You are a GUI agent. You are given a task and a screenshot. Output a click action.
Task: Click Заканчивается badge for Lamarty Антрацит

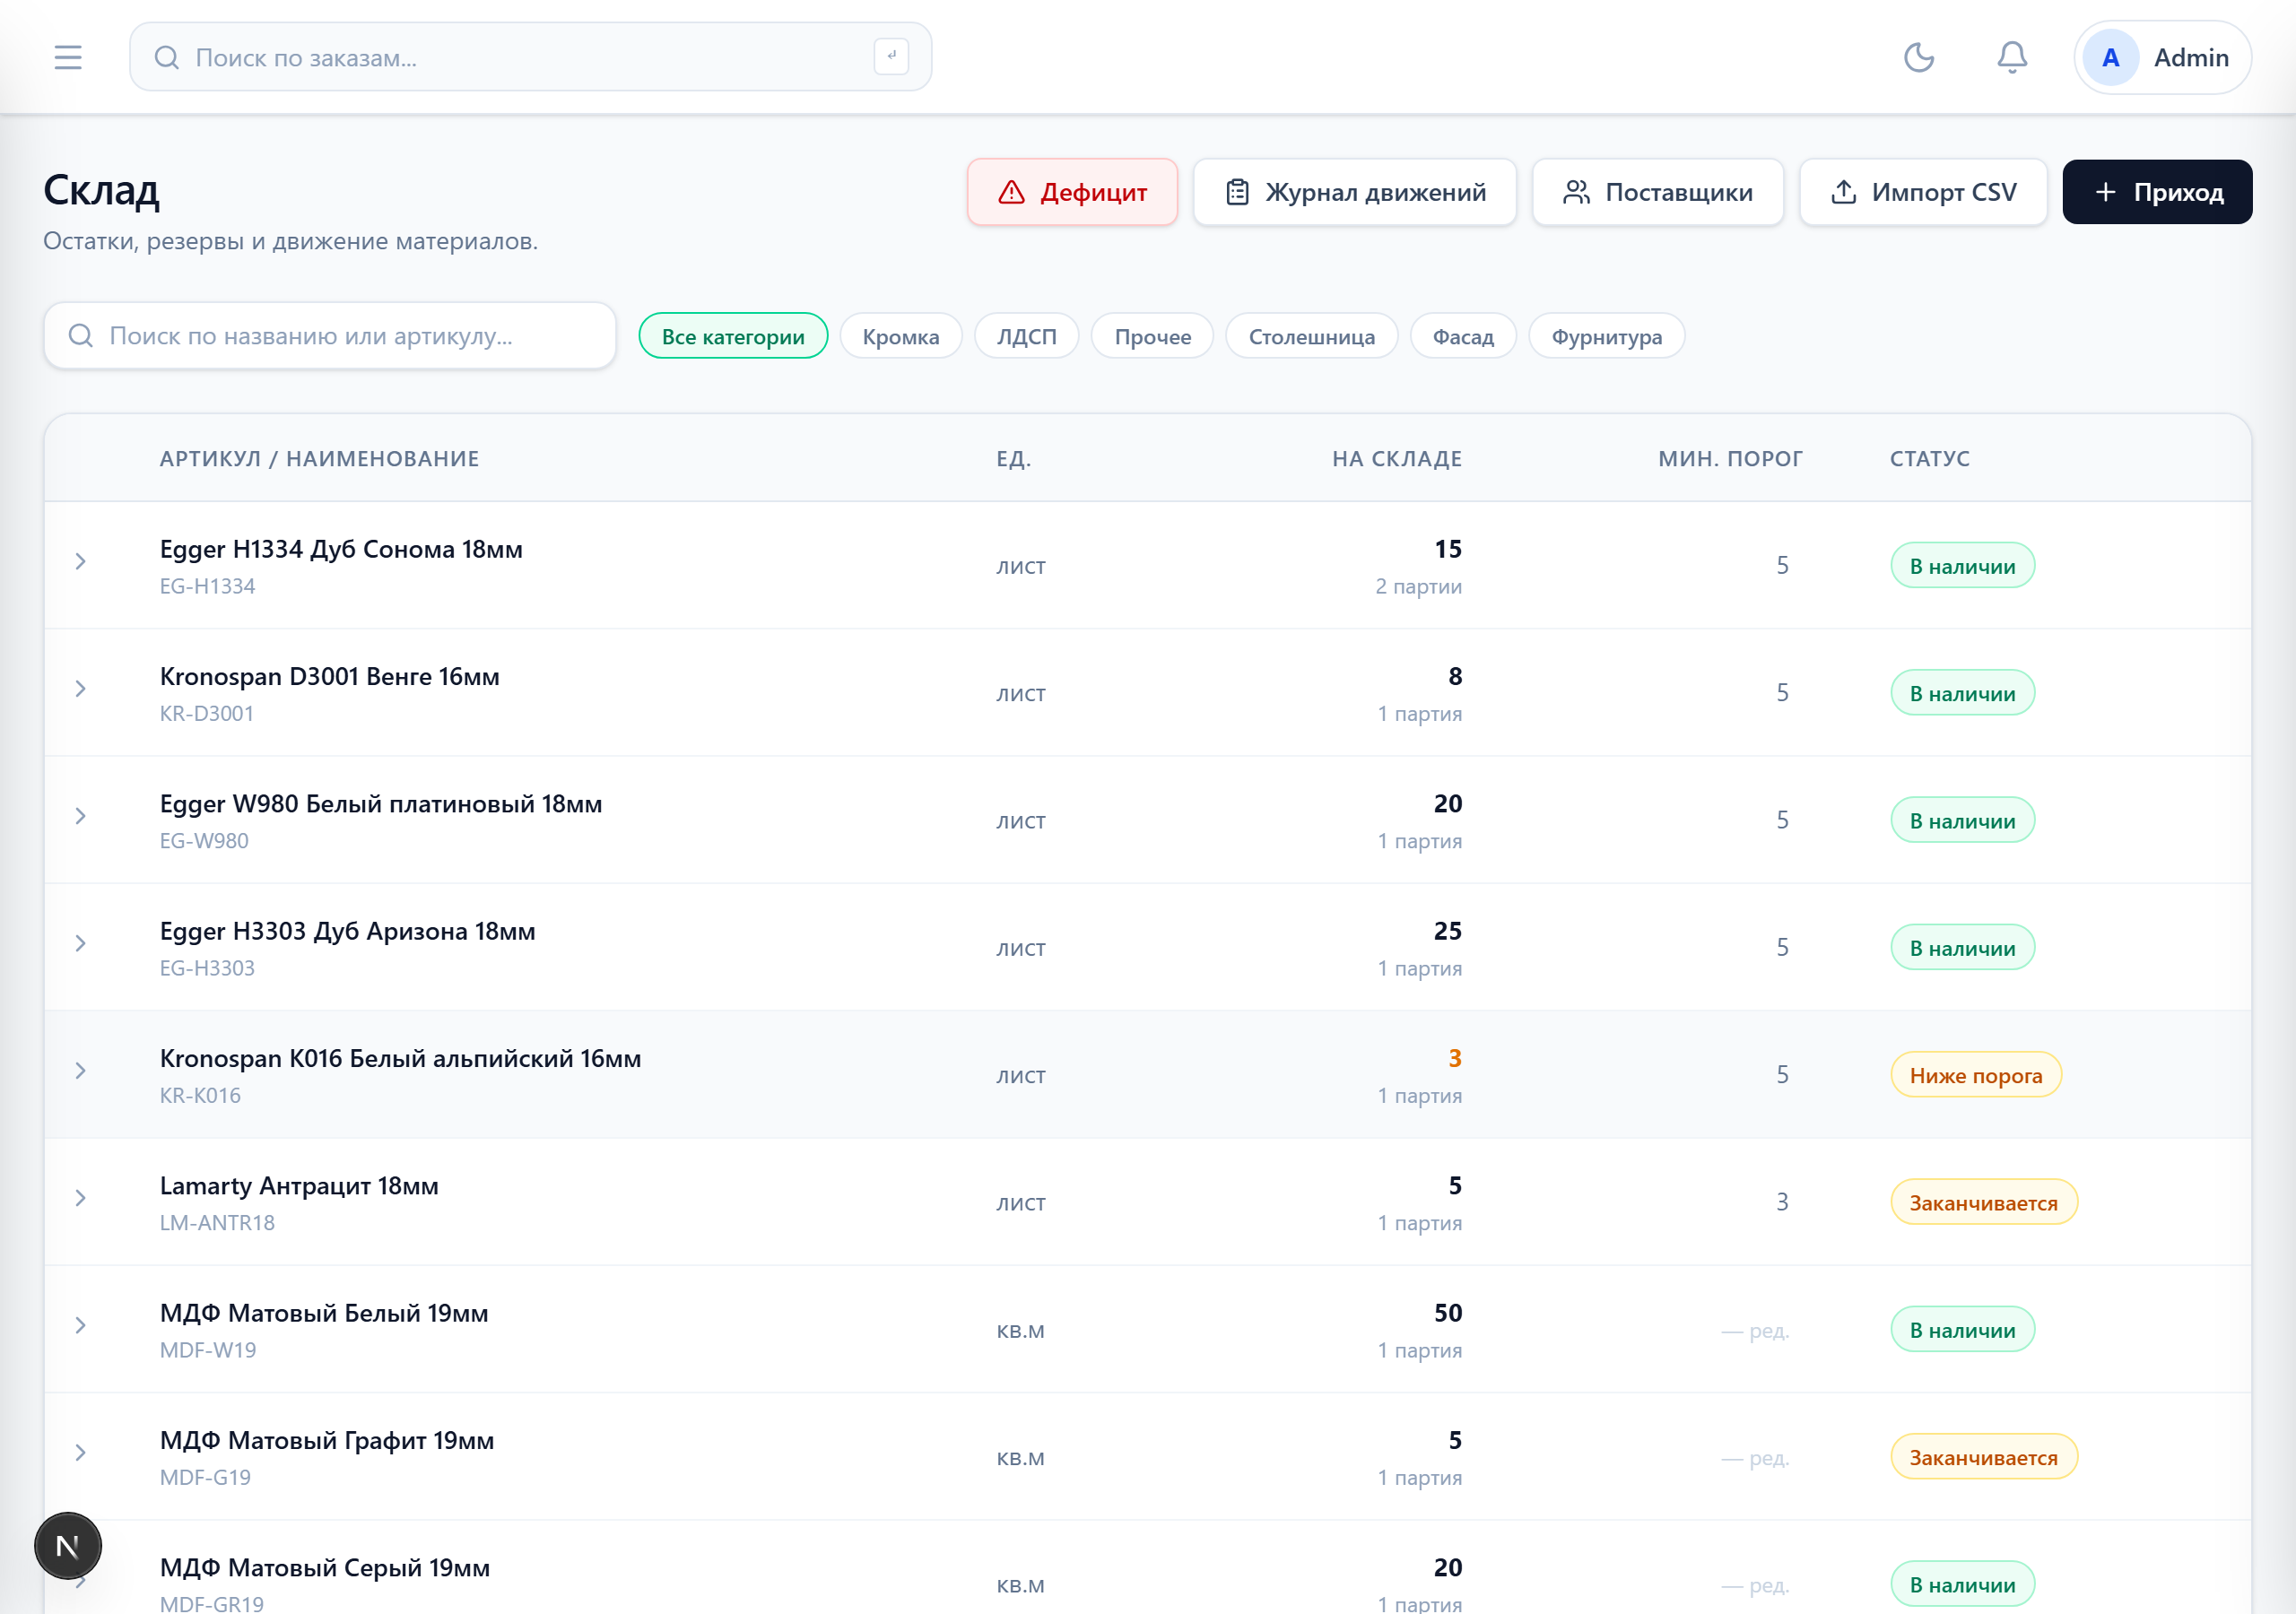1983,1202
